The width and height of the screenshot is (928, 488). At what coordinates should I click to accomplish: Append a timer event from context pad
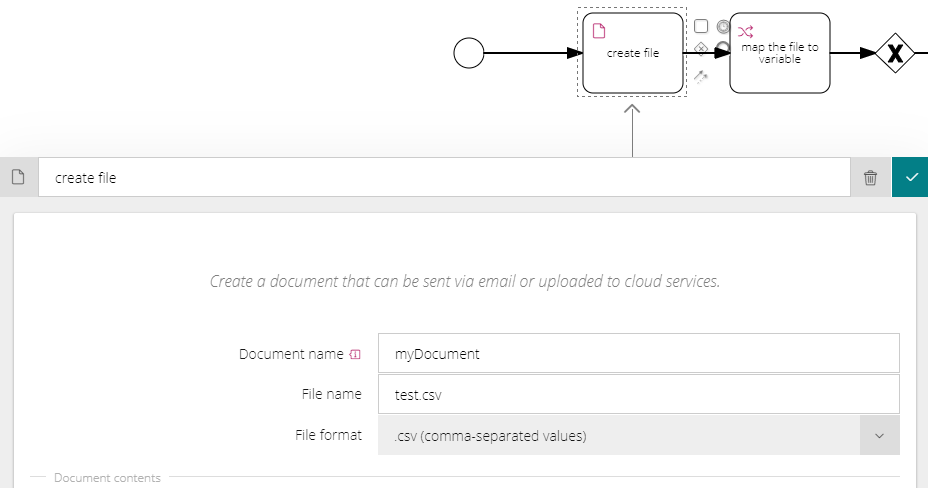723,27
